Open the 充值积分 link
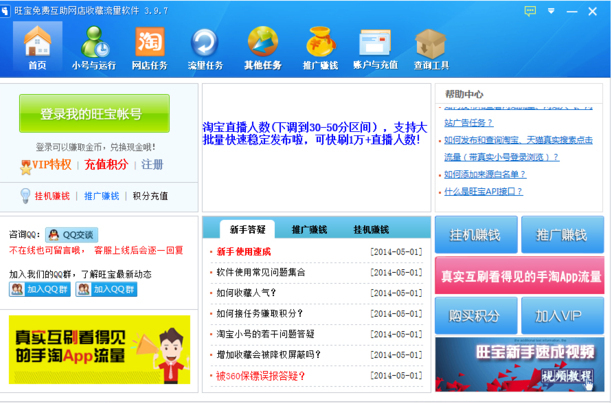Viewport: 612px width, 403px height. coord(106,165)
